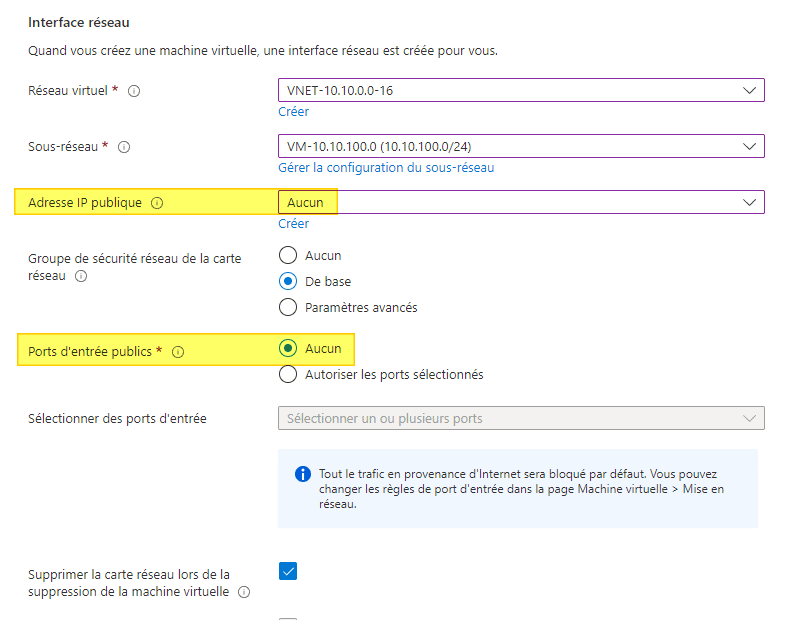800x620 pixels.
Task: Click Gérer la configuration du sous-réseau link
Action: 386,168
